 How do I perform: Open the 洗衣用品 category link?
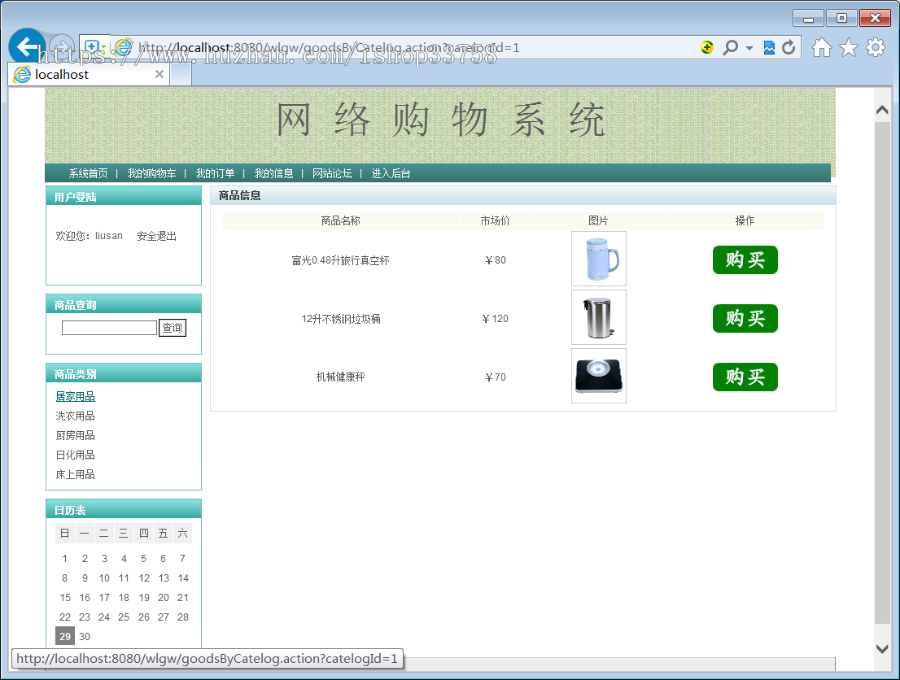(75, 415)
